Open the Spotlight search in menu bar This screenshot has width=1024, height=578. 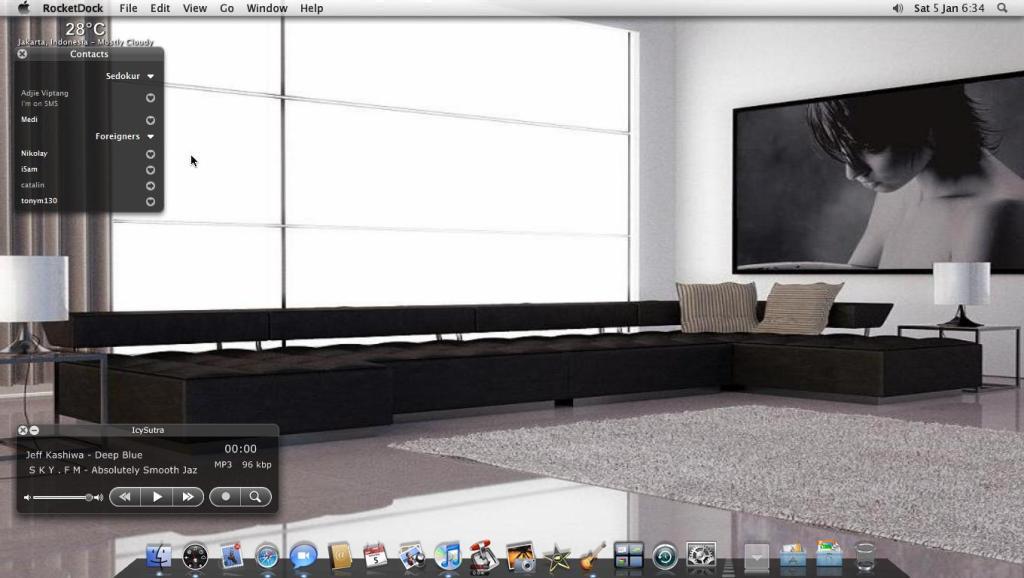point(1002,8)
